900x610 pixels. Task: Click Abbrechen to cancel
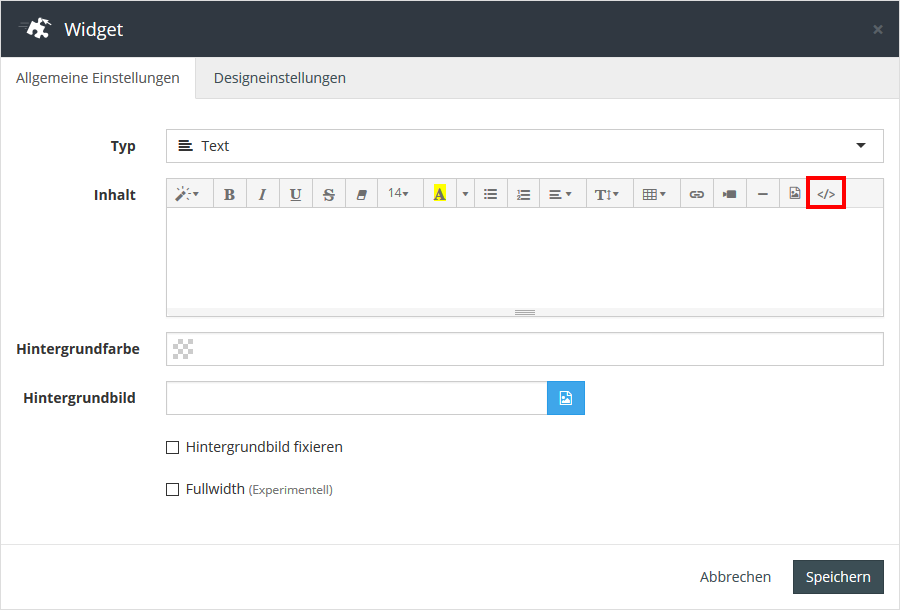point(735,577)
